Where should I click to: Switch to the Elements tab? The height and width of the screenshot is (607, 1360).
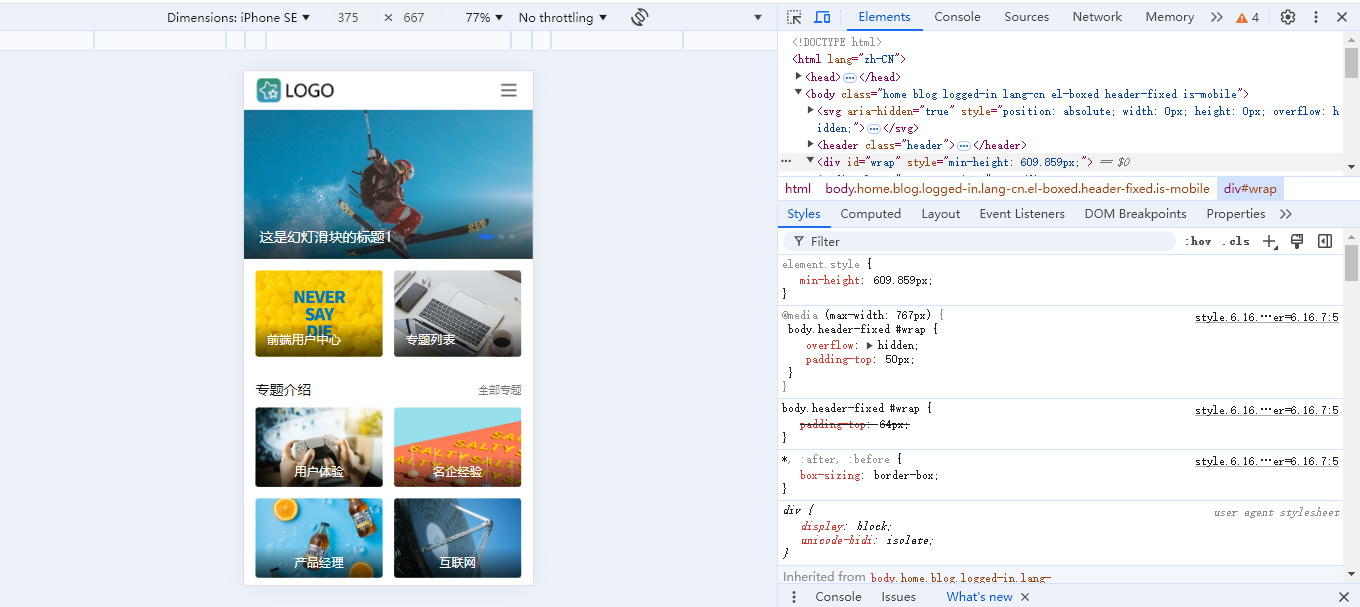(x=884, y=17)
